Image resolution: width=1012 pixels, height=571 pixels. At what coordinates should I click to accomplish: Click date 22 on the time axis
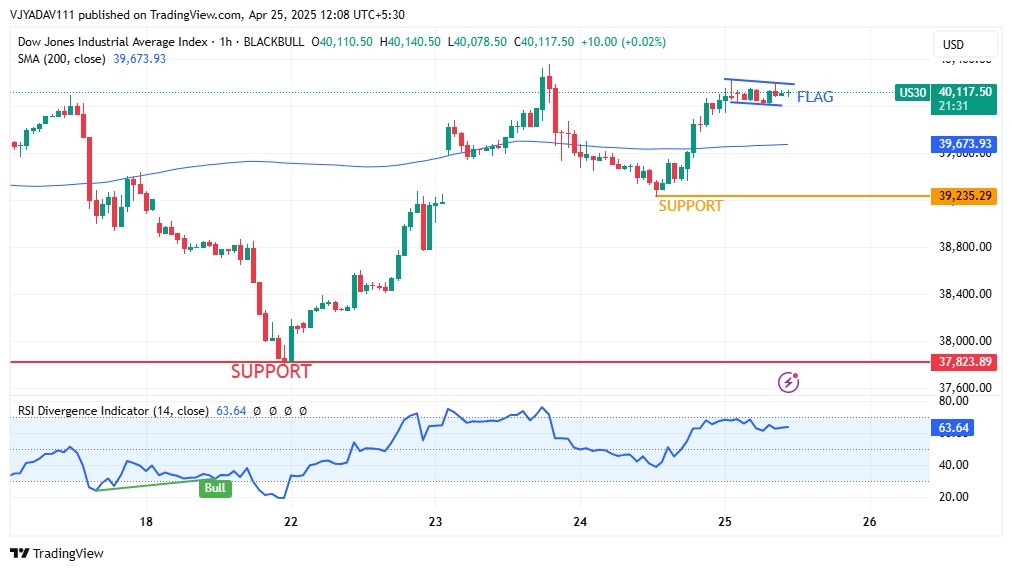click(x=291, y=522)
